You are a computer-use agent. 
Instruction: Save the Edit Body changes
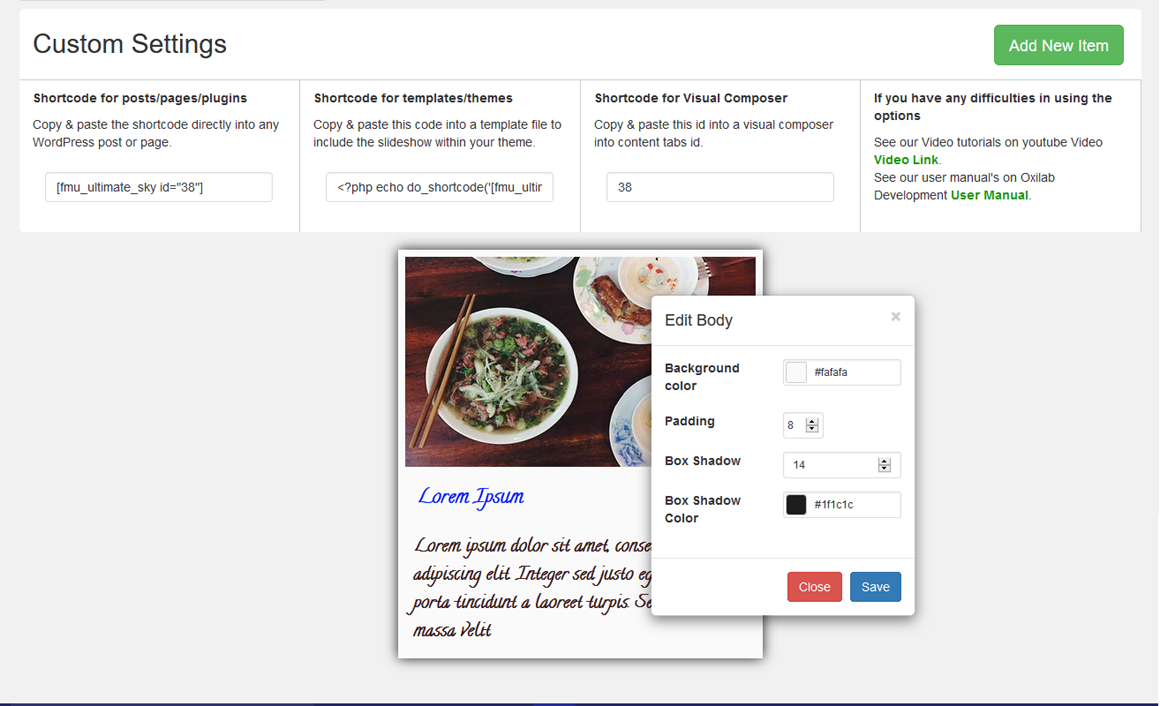(875, 587)
